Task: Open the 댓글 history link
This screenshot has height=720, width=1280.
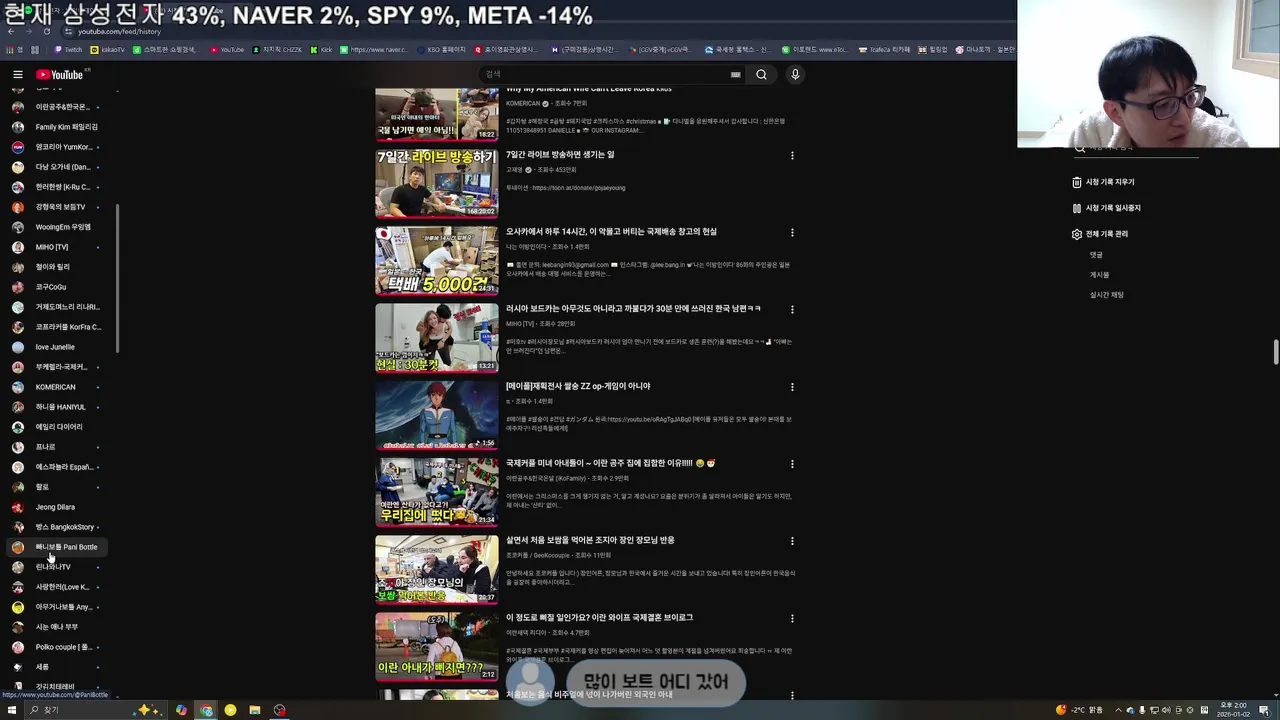Action: tap(1096, 255)
